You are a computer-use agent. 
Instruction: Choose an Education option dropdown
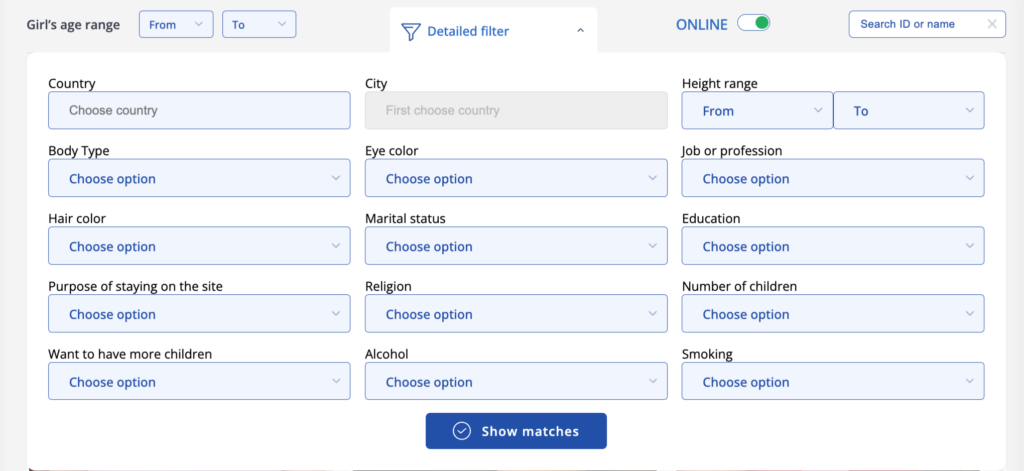[x=832, y=246]
